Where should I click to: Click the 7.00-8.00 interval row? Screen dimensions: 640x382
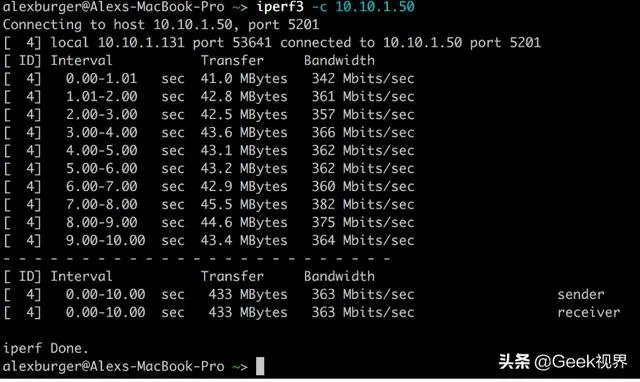209,204
